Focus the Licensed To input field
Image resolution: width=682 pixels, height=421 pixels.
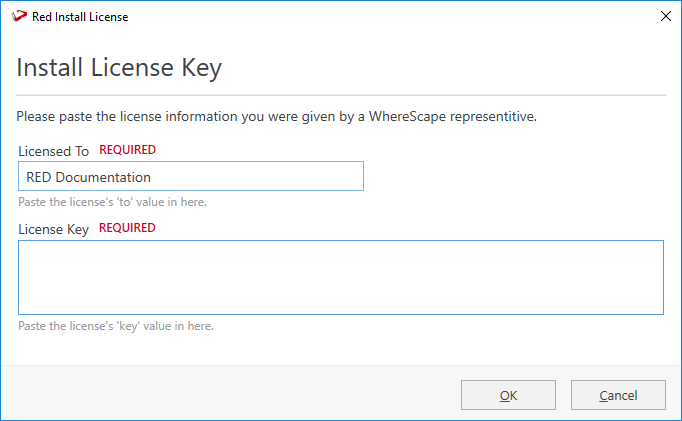[x=190, y=177]
